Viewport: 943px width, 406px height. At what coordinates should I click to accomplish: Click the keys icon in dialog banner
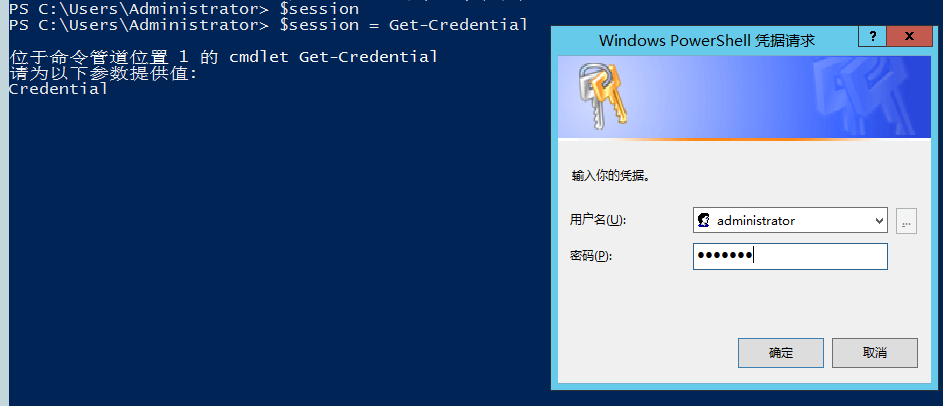(x=601, y=95)
